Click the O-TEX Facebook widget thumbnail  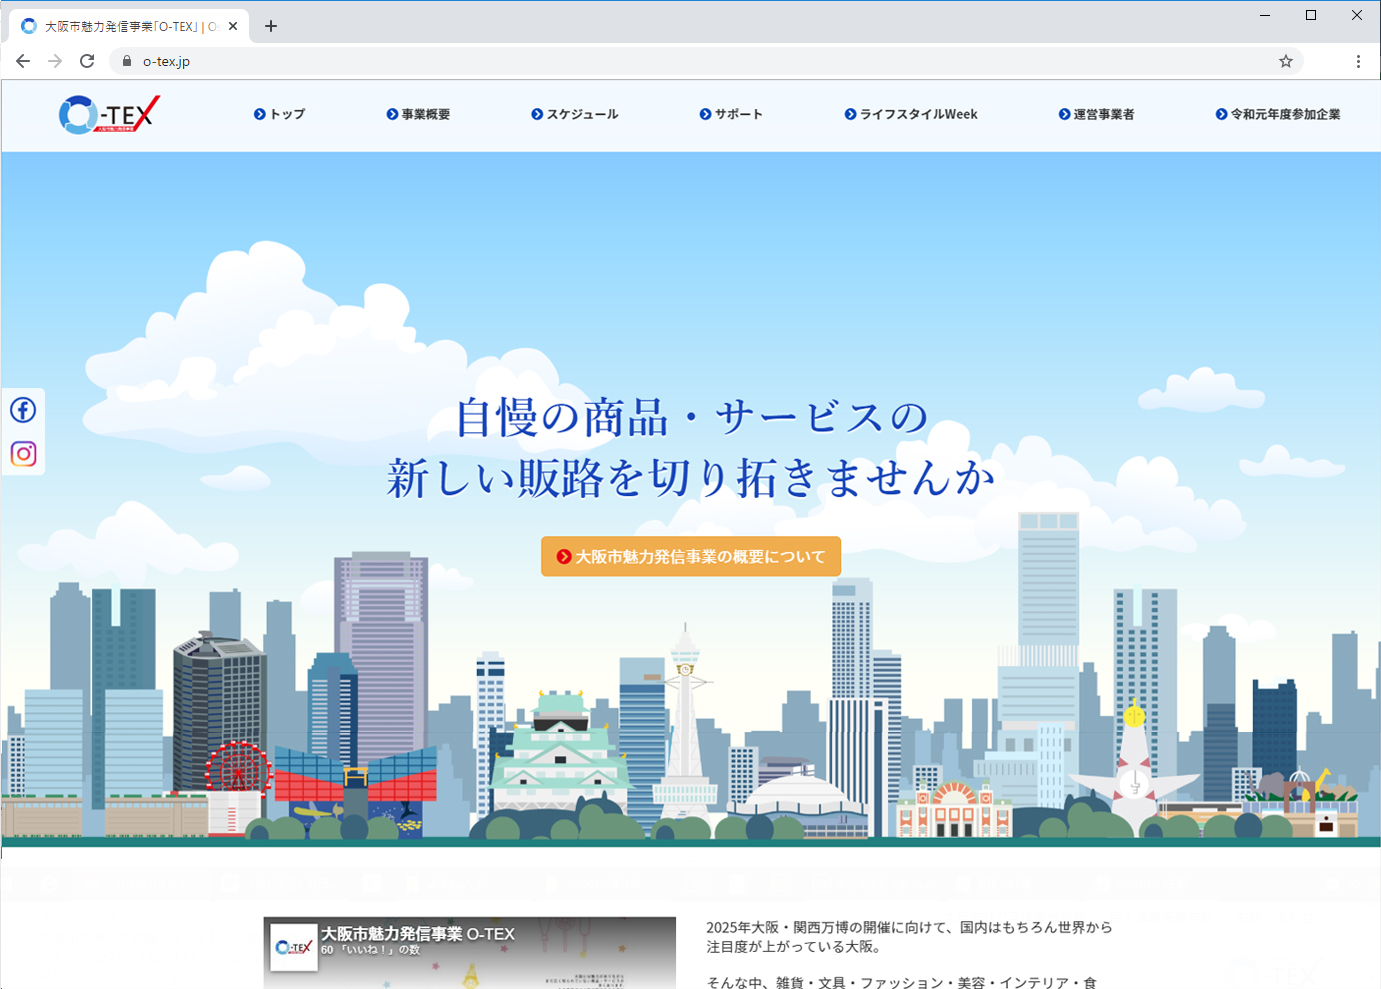coord(294,948)
